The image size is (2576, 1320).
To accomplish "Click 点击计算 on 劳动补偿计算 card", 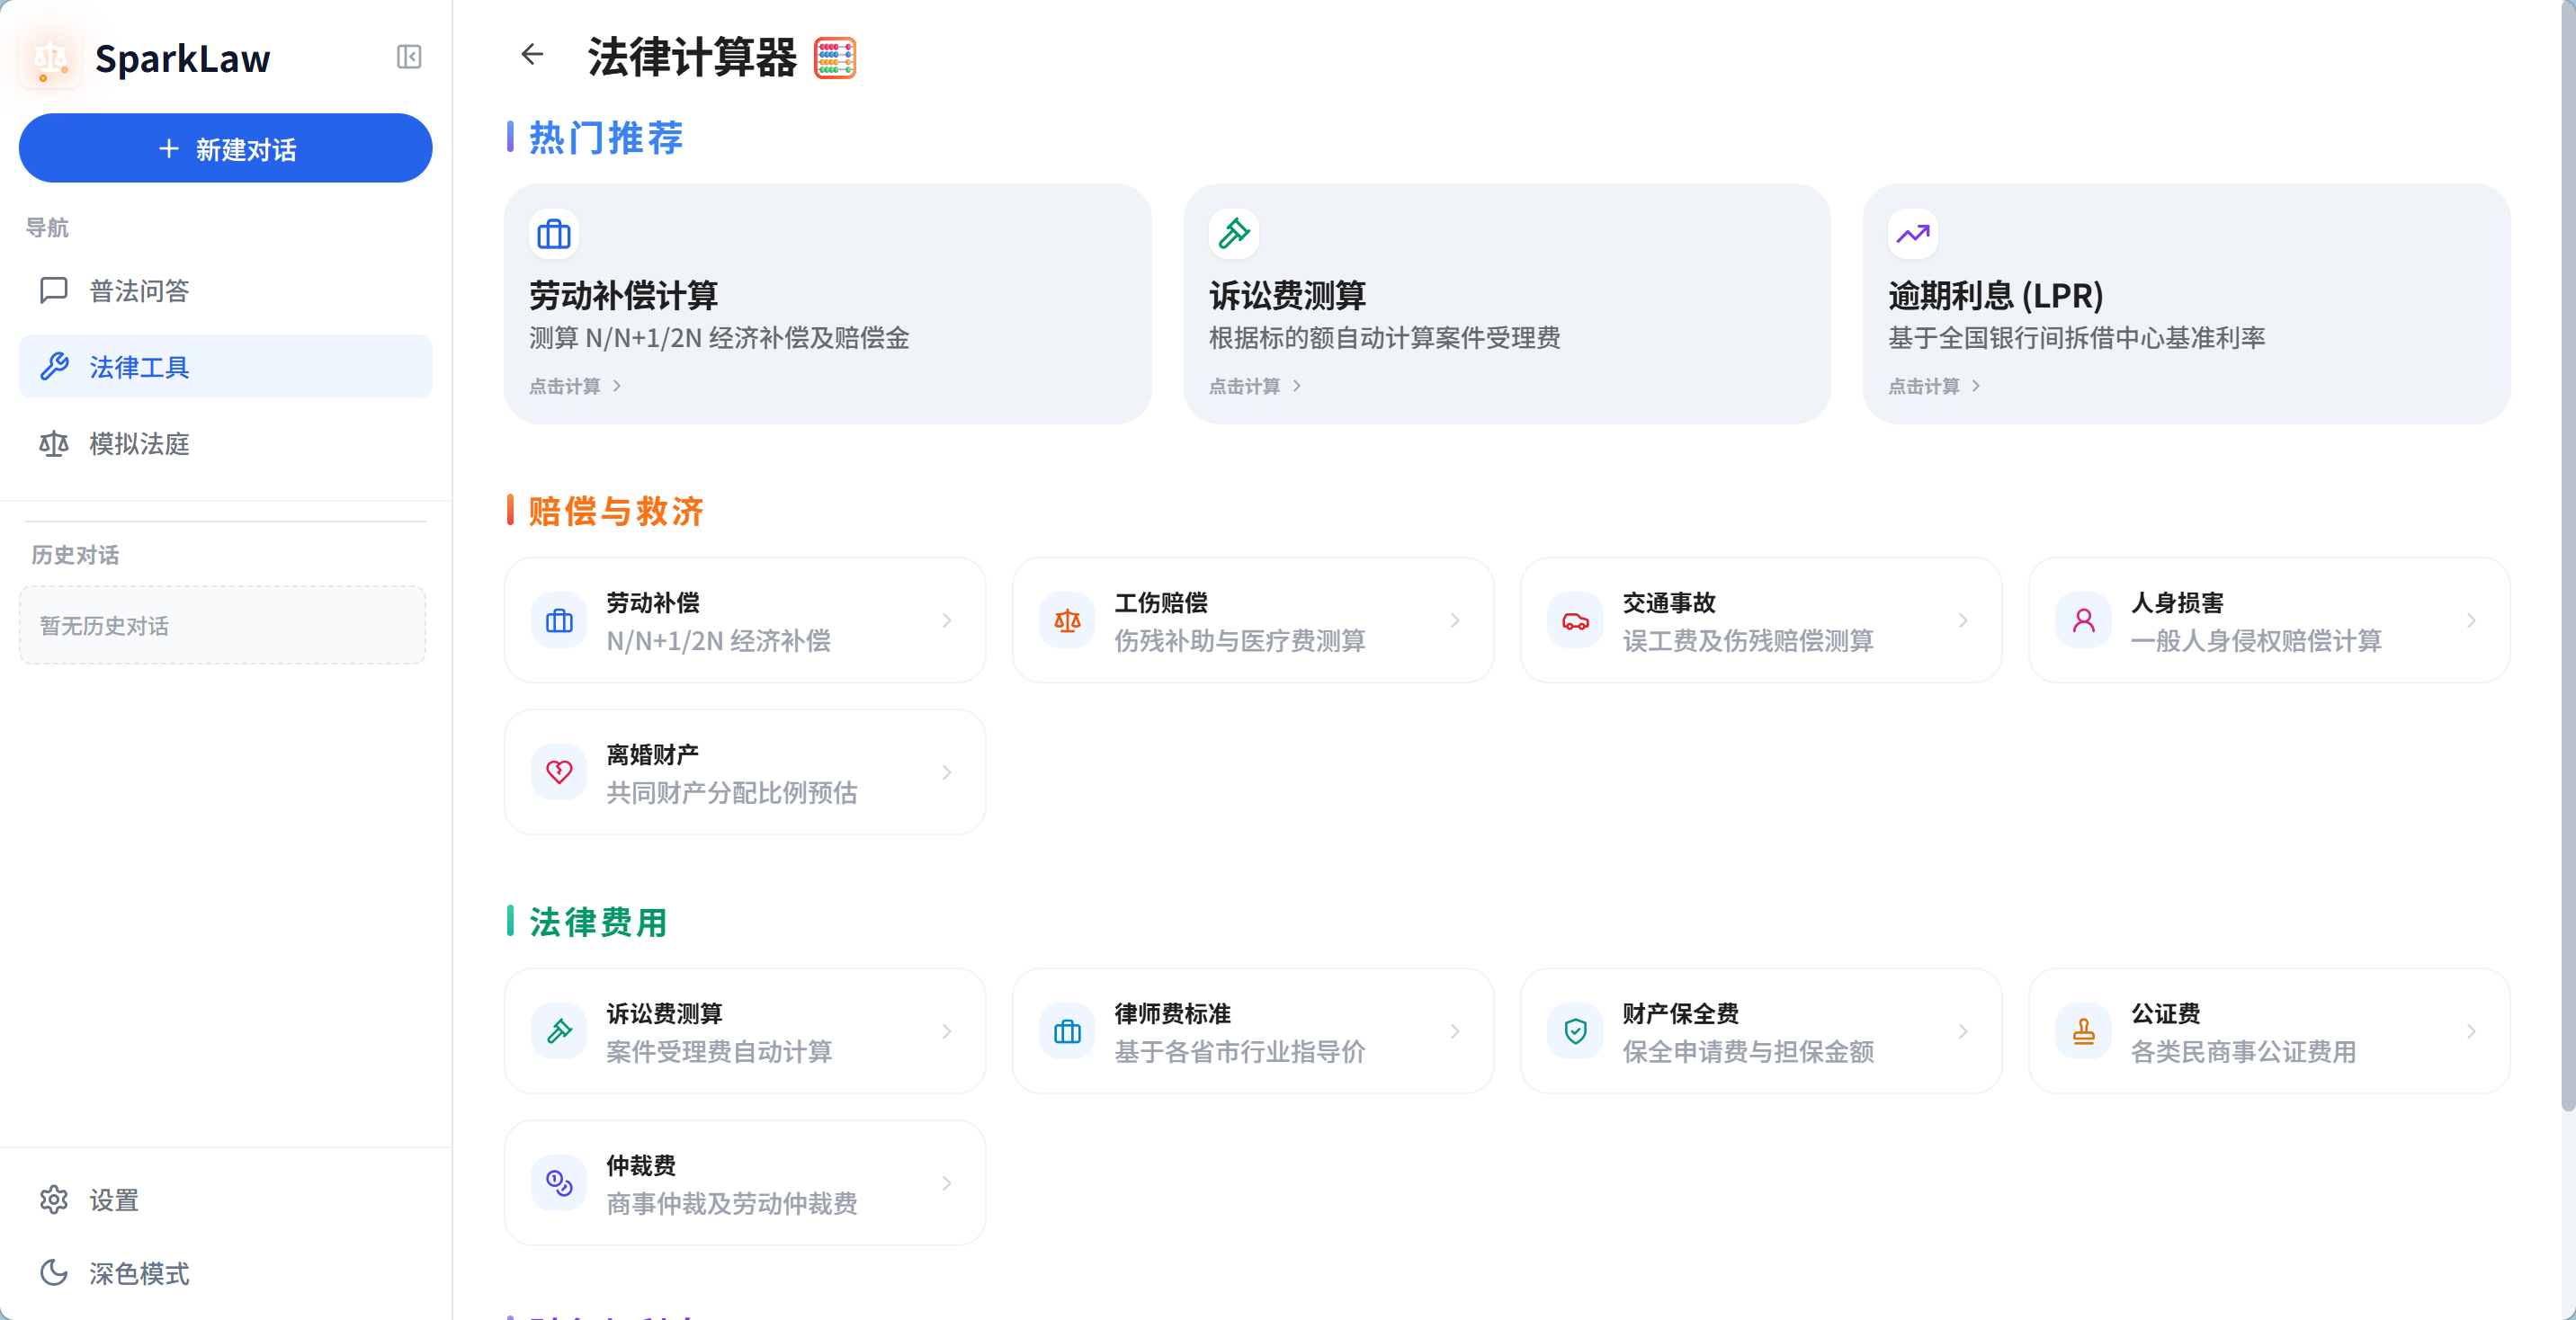I will [575, 386].
